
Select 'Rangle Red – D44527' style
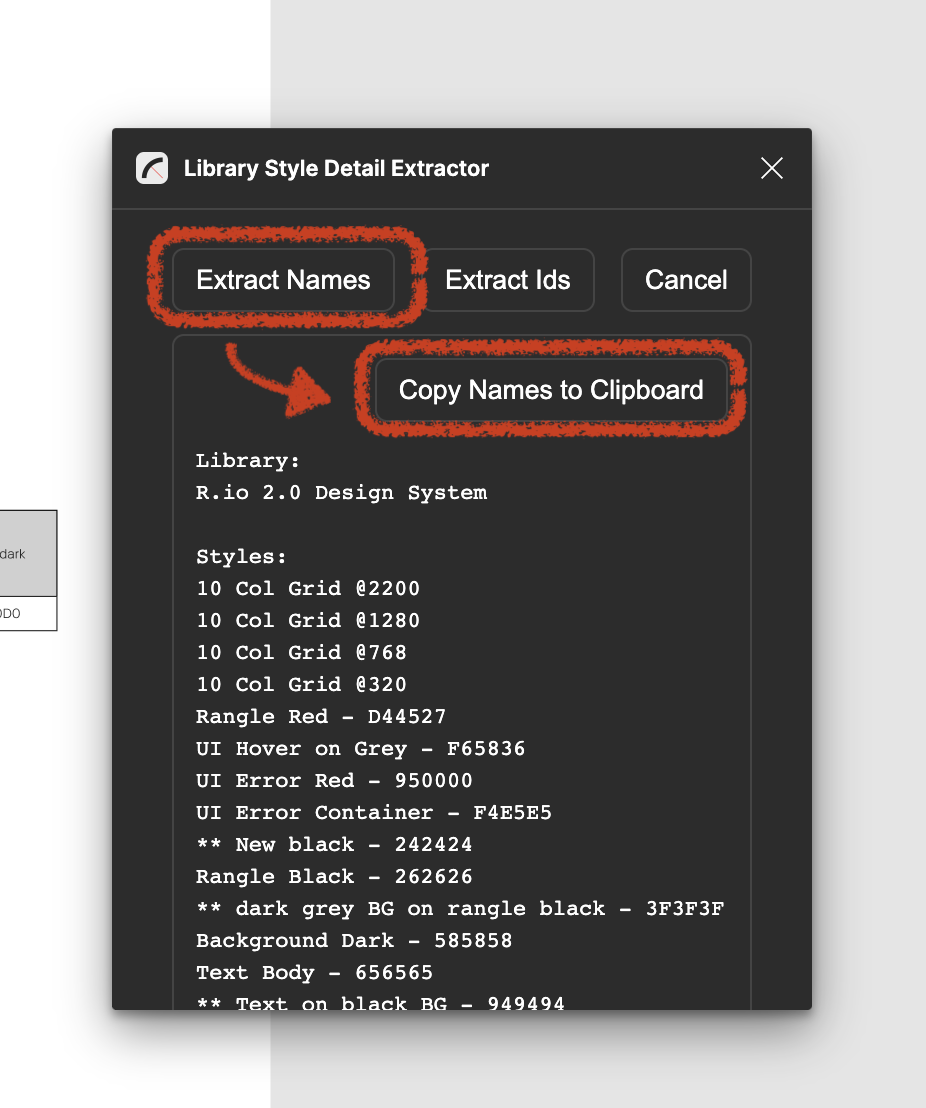(x=322, y=717)
